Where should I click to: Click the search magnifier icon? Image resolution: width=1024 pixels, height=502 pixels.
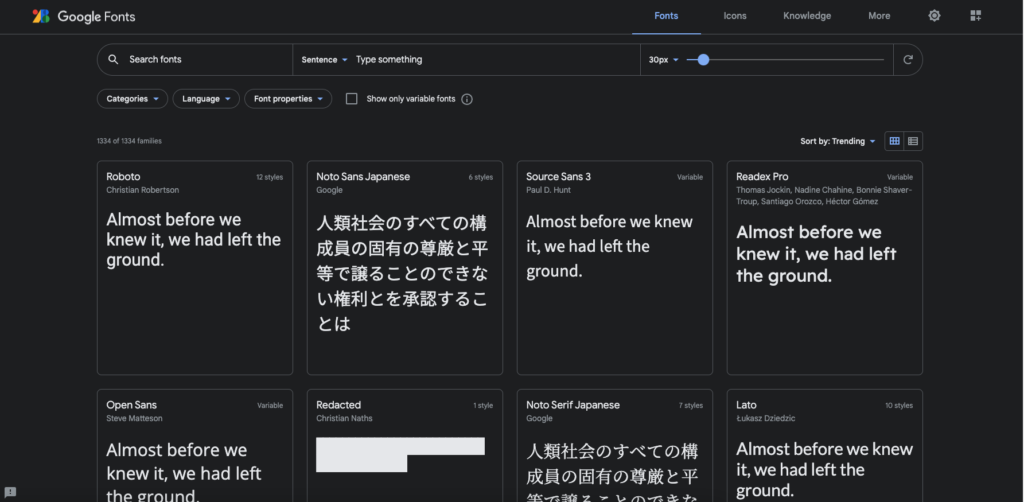(113, 59)
